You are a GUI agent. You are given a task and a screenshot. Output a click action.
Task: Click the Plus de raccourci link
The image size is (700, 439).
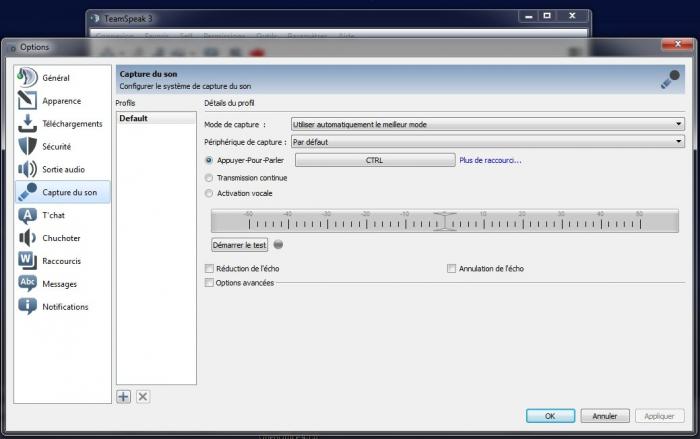tap(490, 160)
